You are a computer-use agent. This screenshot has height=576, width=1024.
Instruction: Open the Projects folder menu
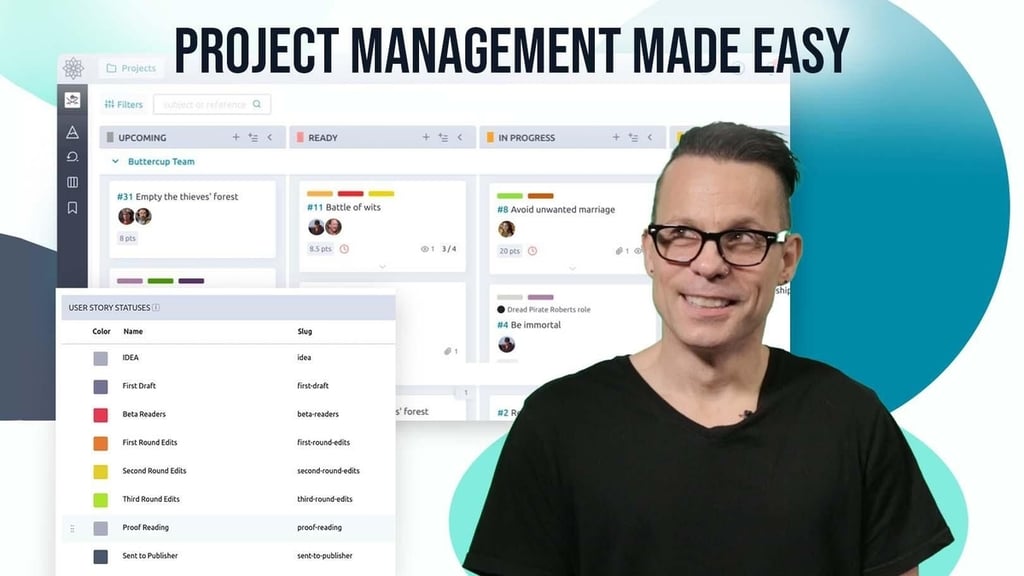tap(131, 68)
